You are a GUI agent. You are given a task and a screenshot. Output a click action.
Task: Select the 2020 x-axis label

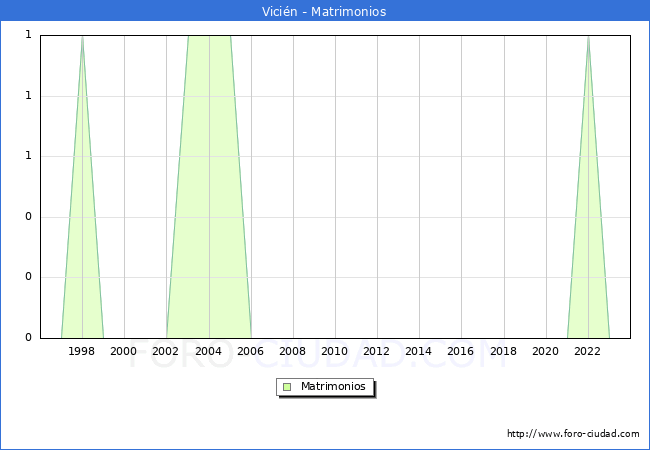(546, 351)
